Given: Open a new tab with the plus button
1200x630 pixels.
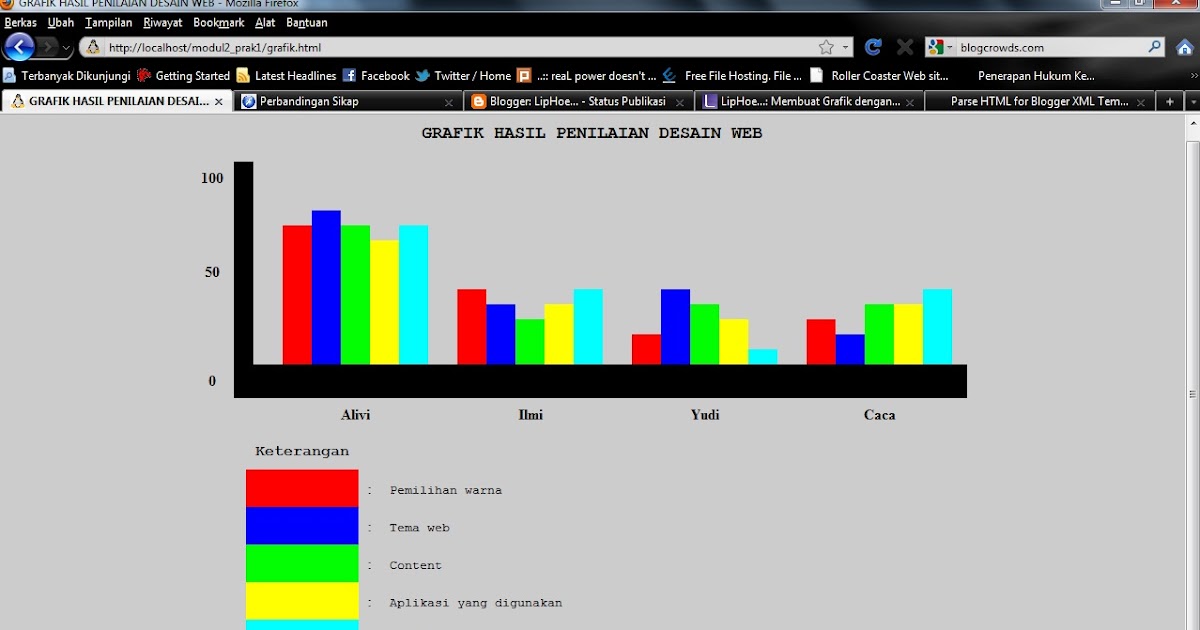Looking at the screenshot, I should coord(1169,101).
